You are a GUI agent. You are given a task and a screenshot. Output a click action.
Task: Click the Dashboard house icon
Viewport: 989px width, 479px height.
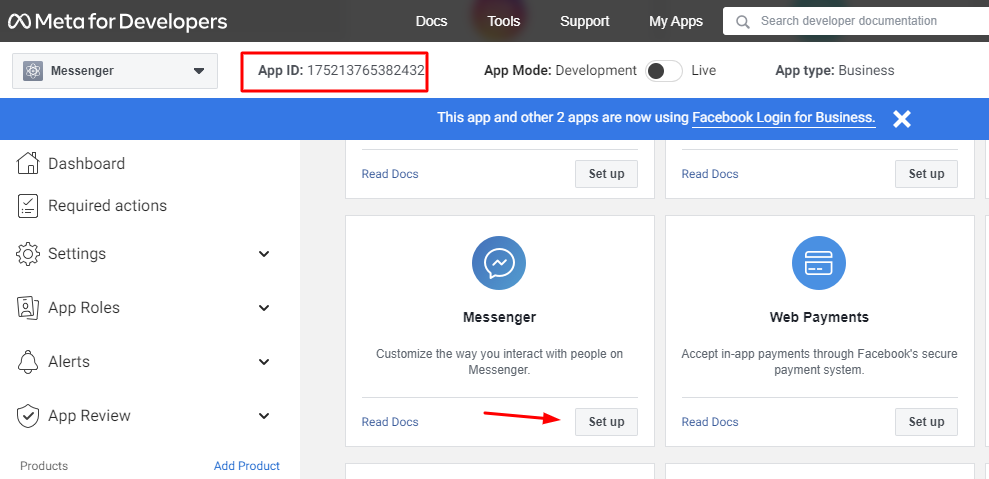[27, 163]
